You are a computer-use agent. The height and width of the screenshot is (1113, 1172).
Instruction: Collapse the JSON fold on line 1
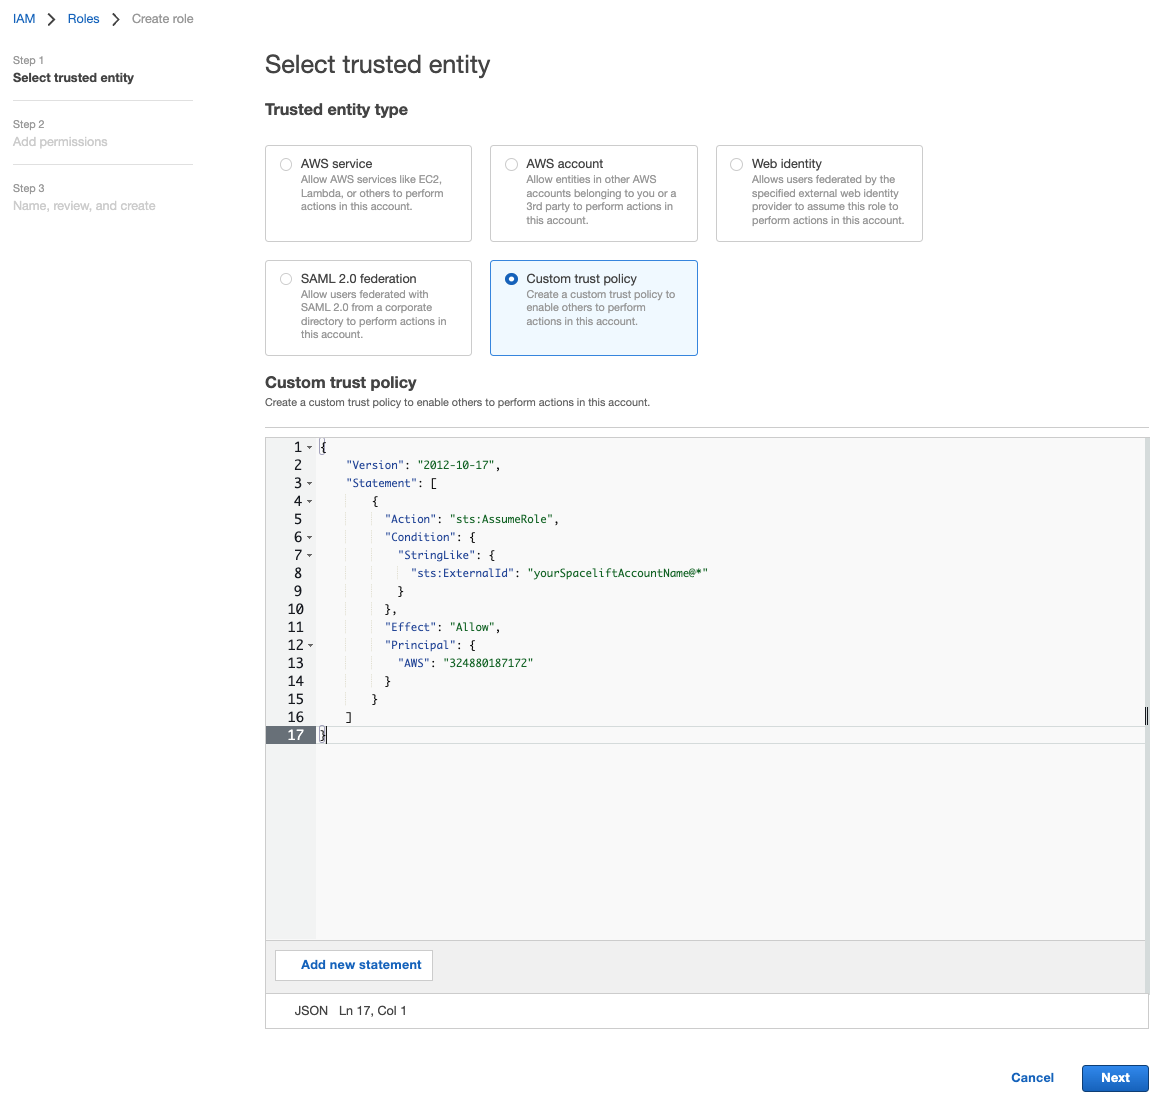tap(309, 446)
